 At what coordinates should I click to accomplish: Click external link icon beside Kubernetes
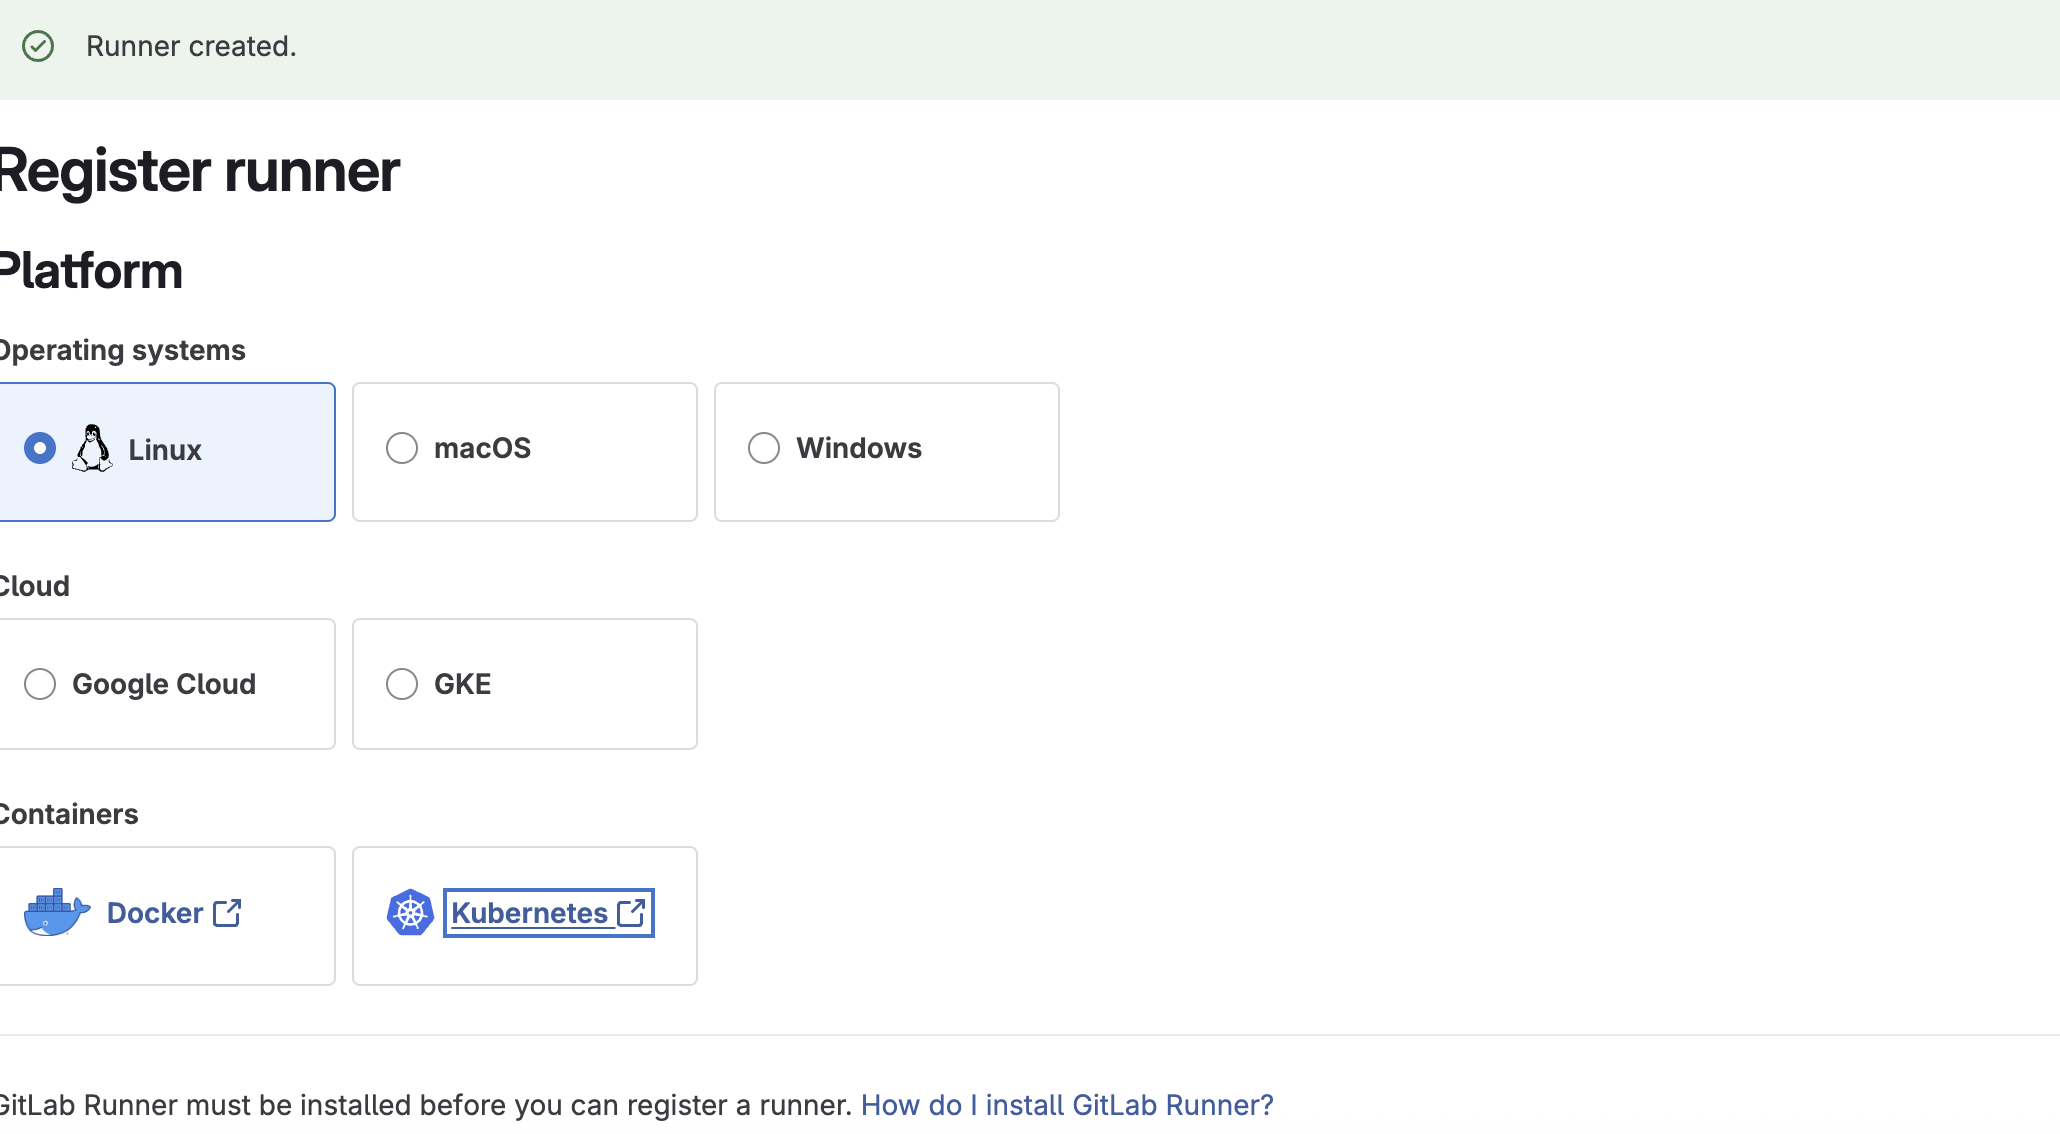click(631, 913)
